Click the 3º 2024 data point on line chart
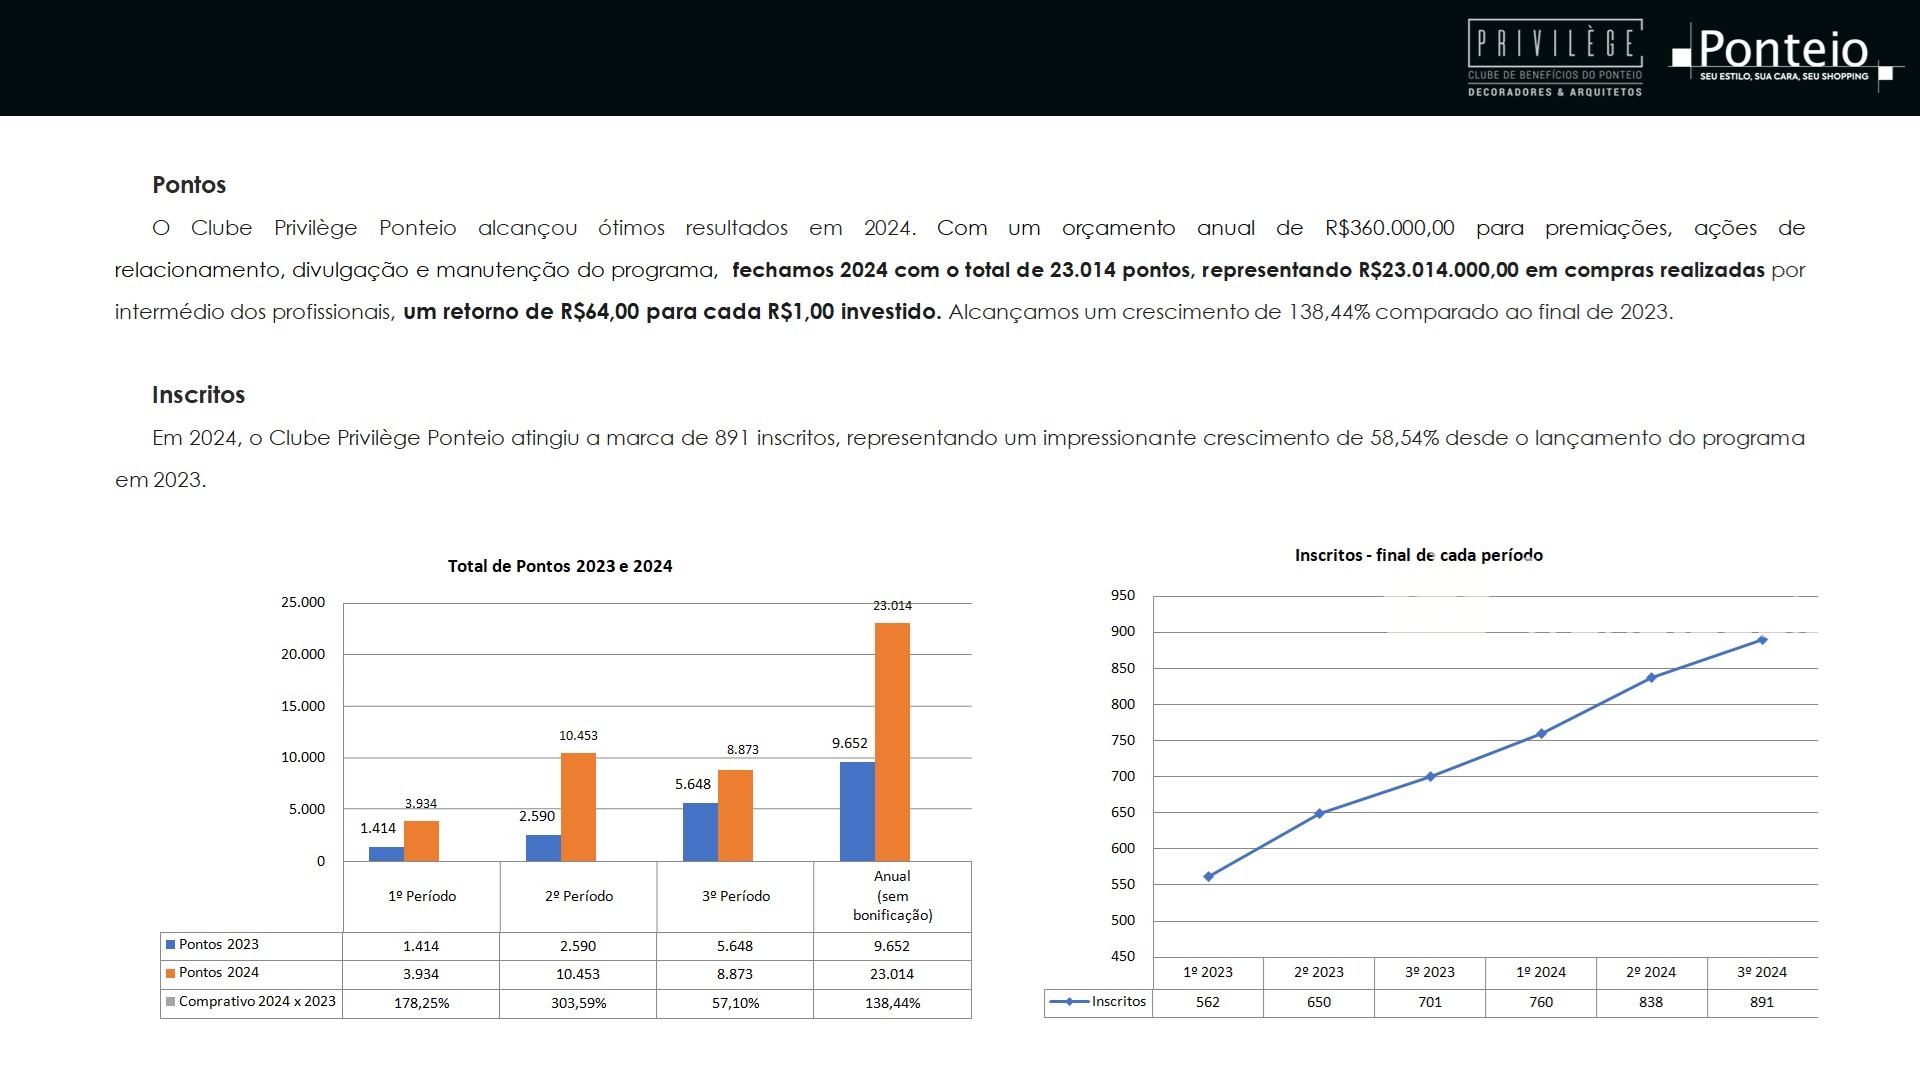 (x=1762, y=640)
